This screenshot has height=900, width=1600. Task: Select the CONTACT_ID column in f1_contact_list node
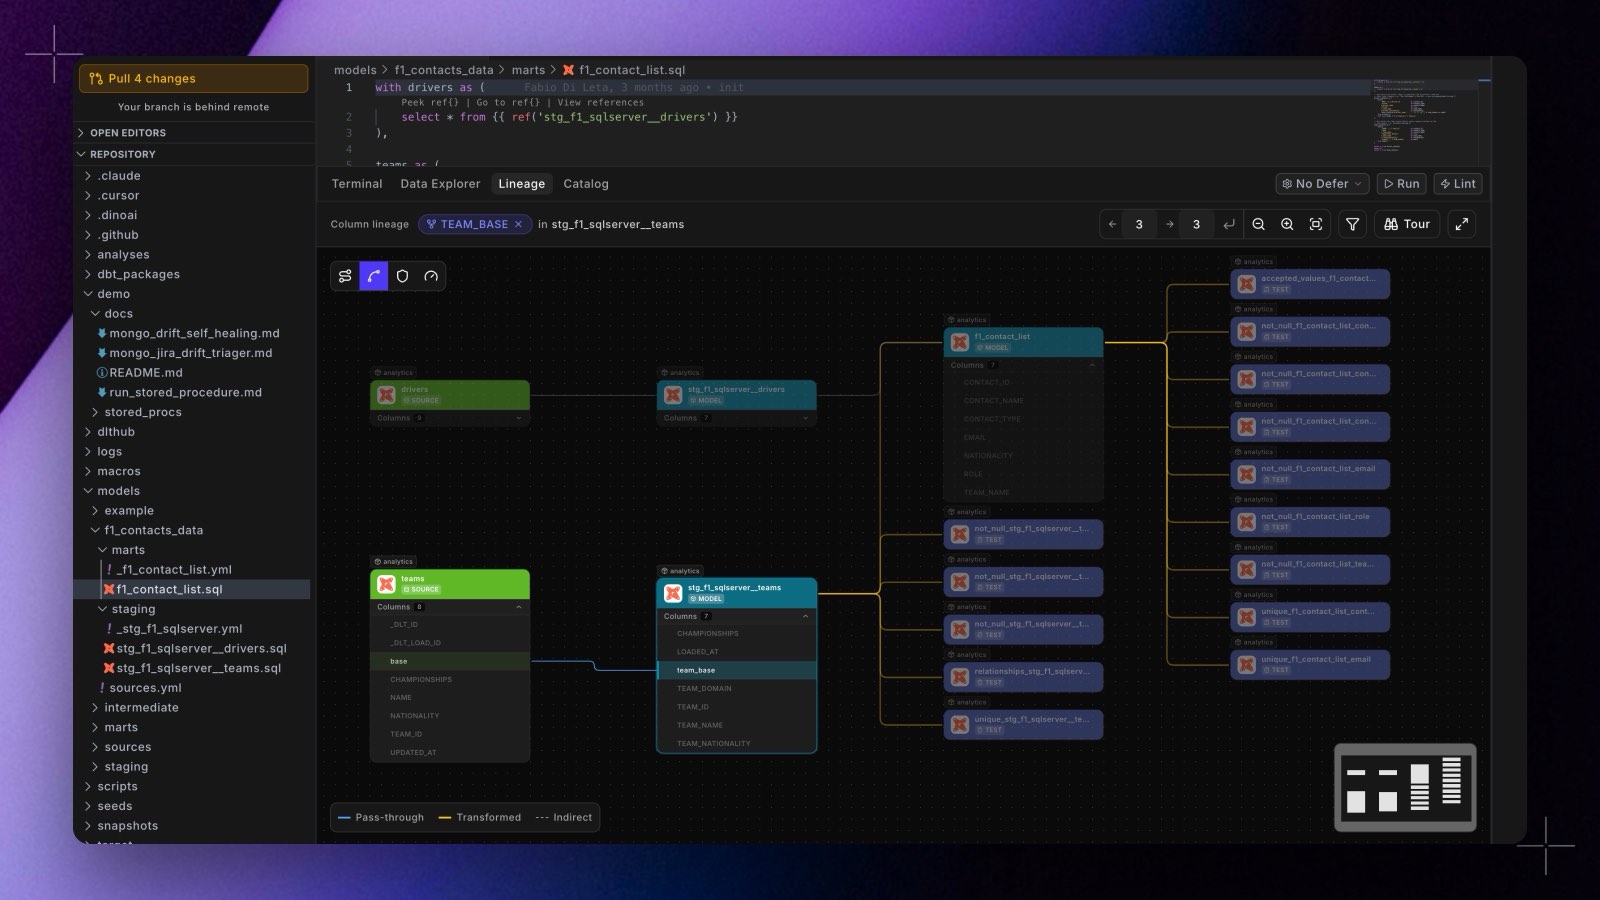point(1023,382)
